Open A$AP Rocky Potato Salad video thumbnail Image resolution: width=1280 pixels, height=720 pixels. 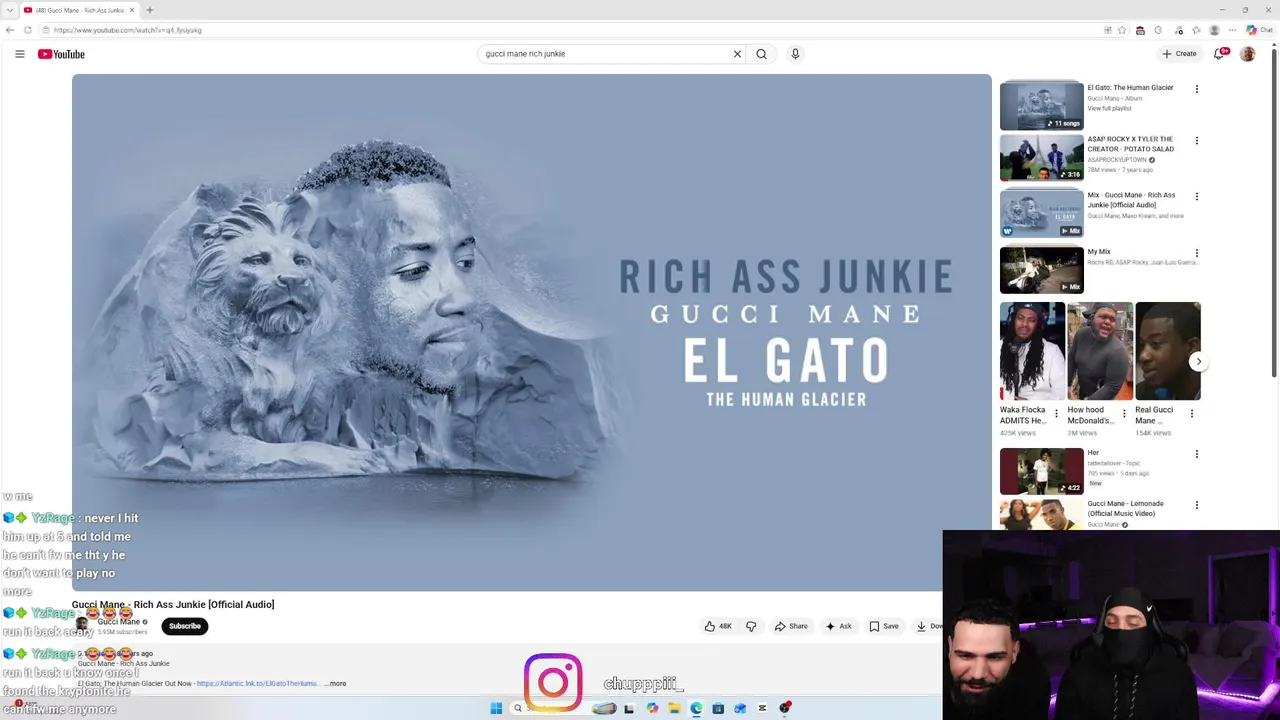[1041, 157]
